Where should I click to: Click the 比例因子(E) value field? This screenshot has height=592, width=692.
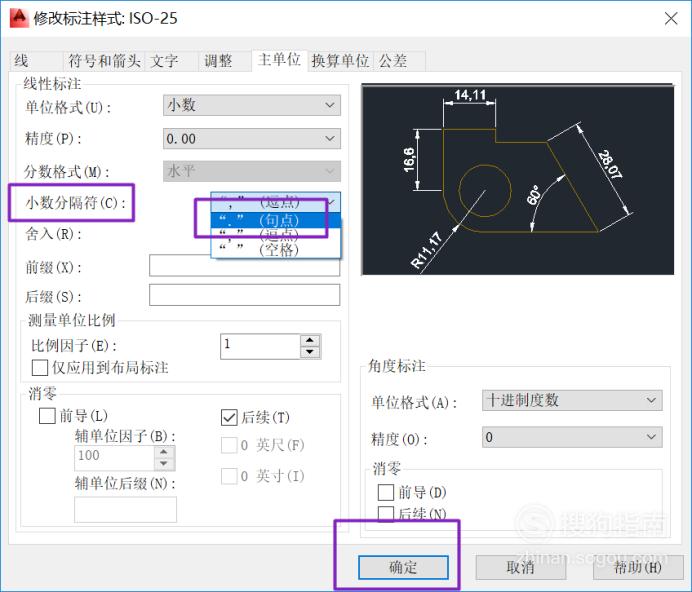260,346
